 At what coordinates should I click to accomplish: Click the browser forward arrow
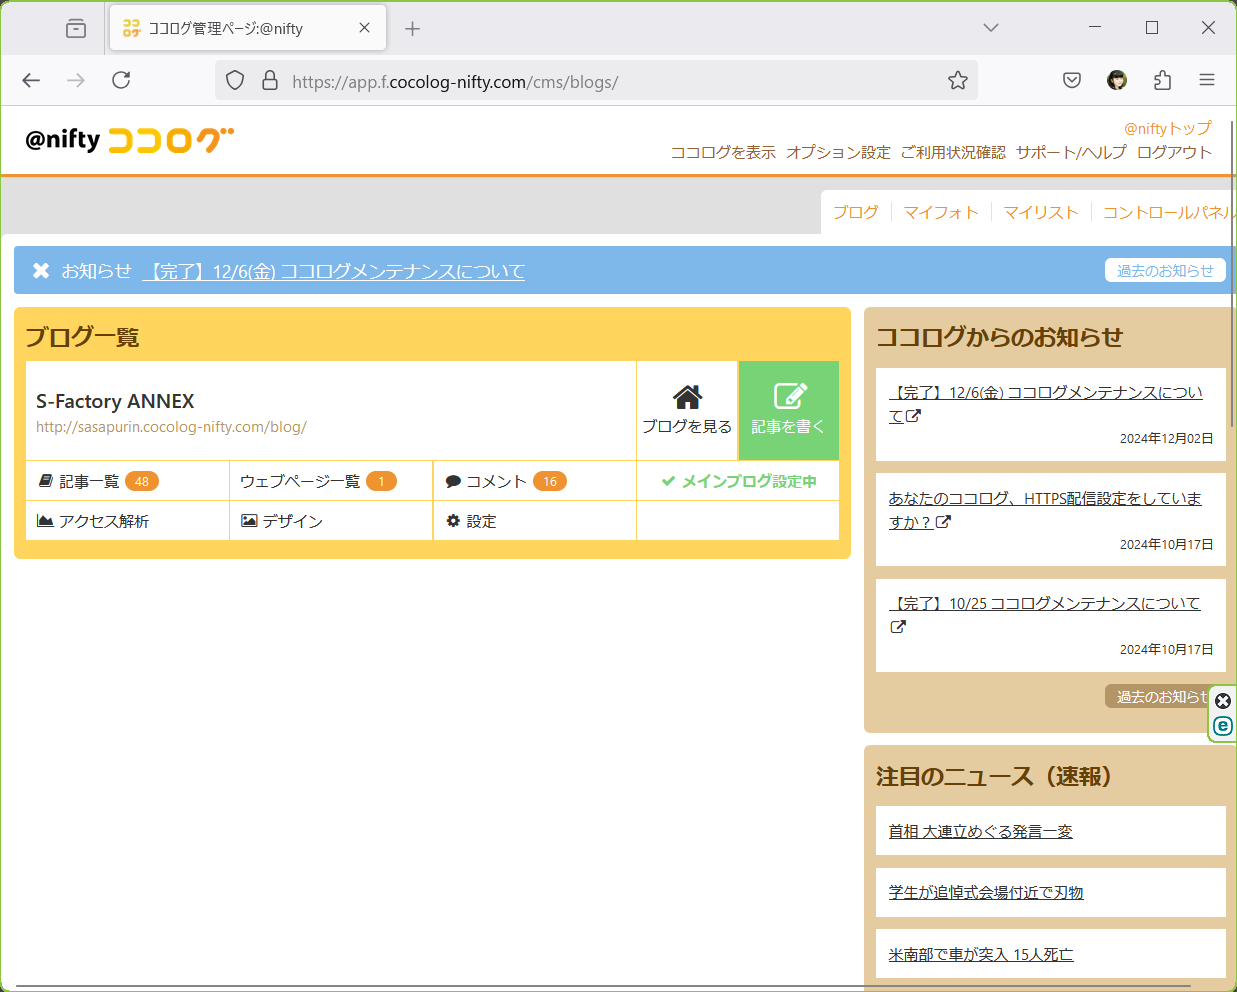point(76,80)
